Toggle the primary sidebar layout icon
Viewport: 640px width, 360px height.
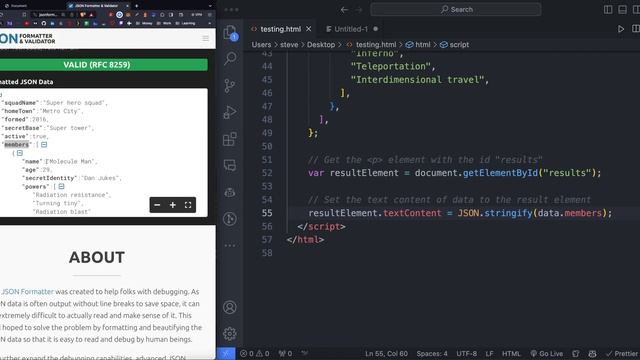pos(608,10)
